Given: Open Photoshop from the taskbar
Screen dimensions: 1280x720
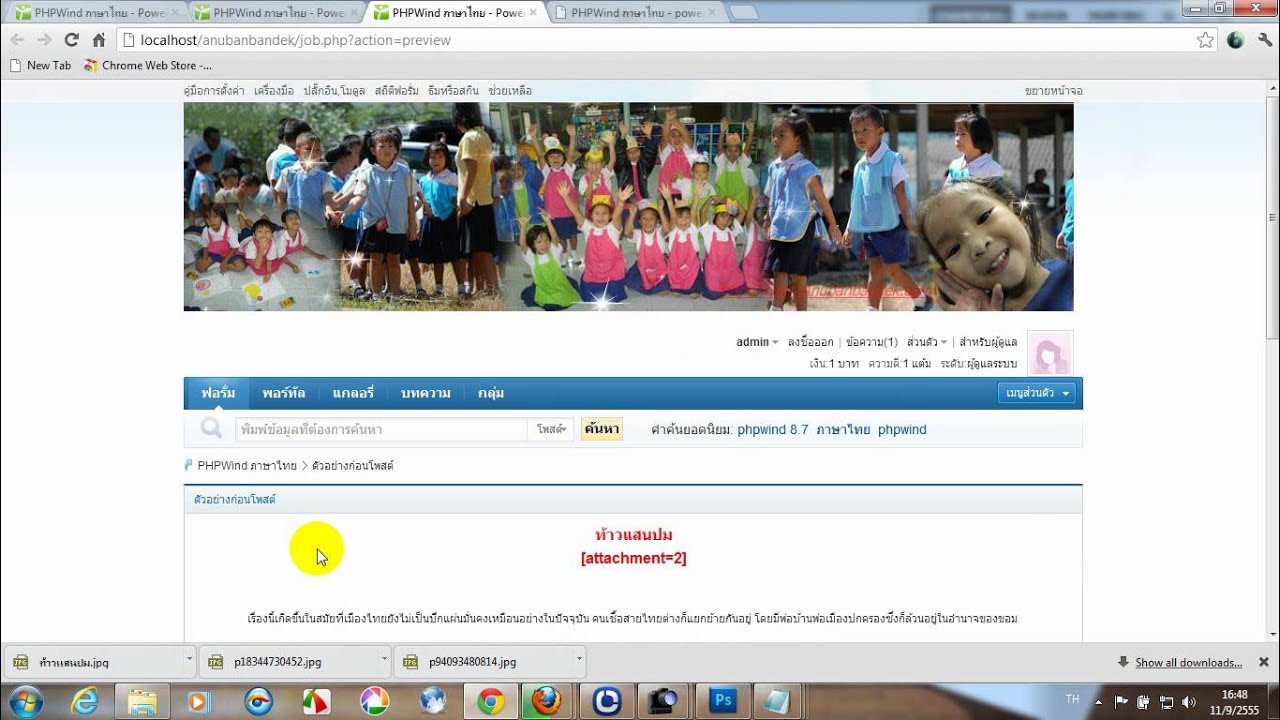Looking at the screenshot, I should pyautogui.click(x=722, y=701).
